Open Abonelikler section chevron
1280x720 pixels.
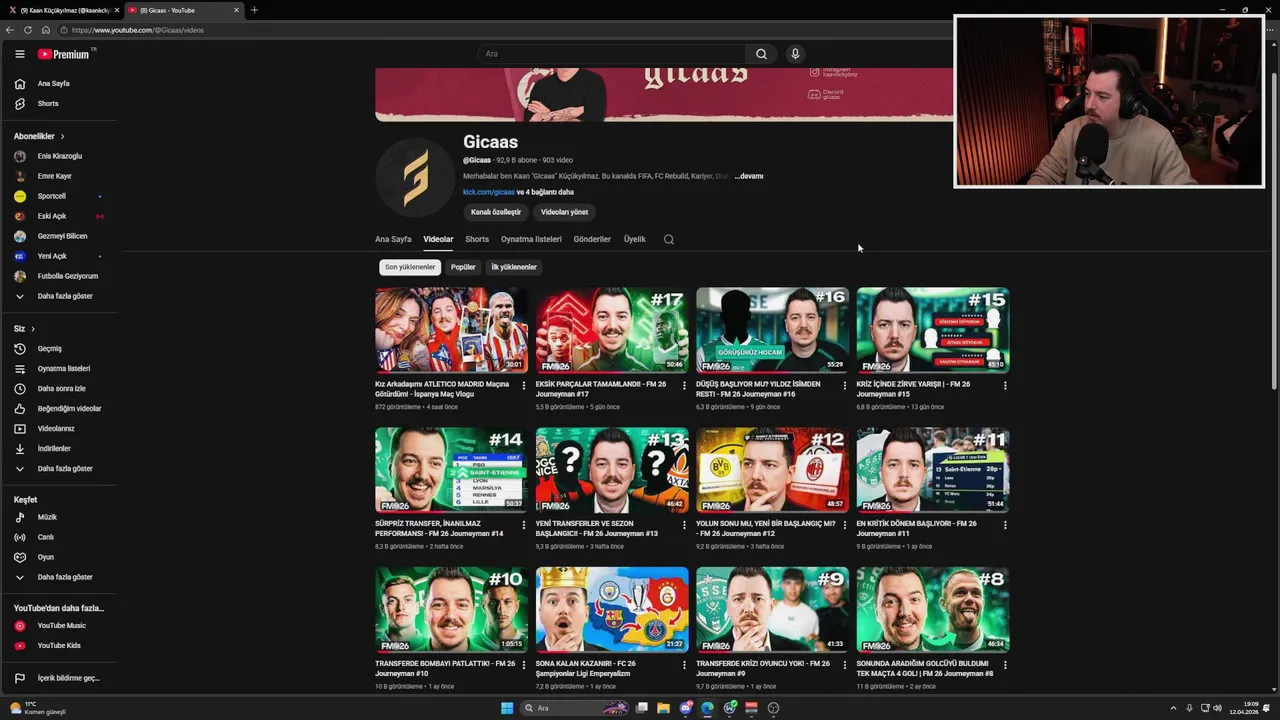tap(62, 136)
